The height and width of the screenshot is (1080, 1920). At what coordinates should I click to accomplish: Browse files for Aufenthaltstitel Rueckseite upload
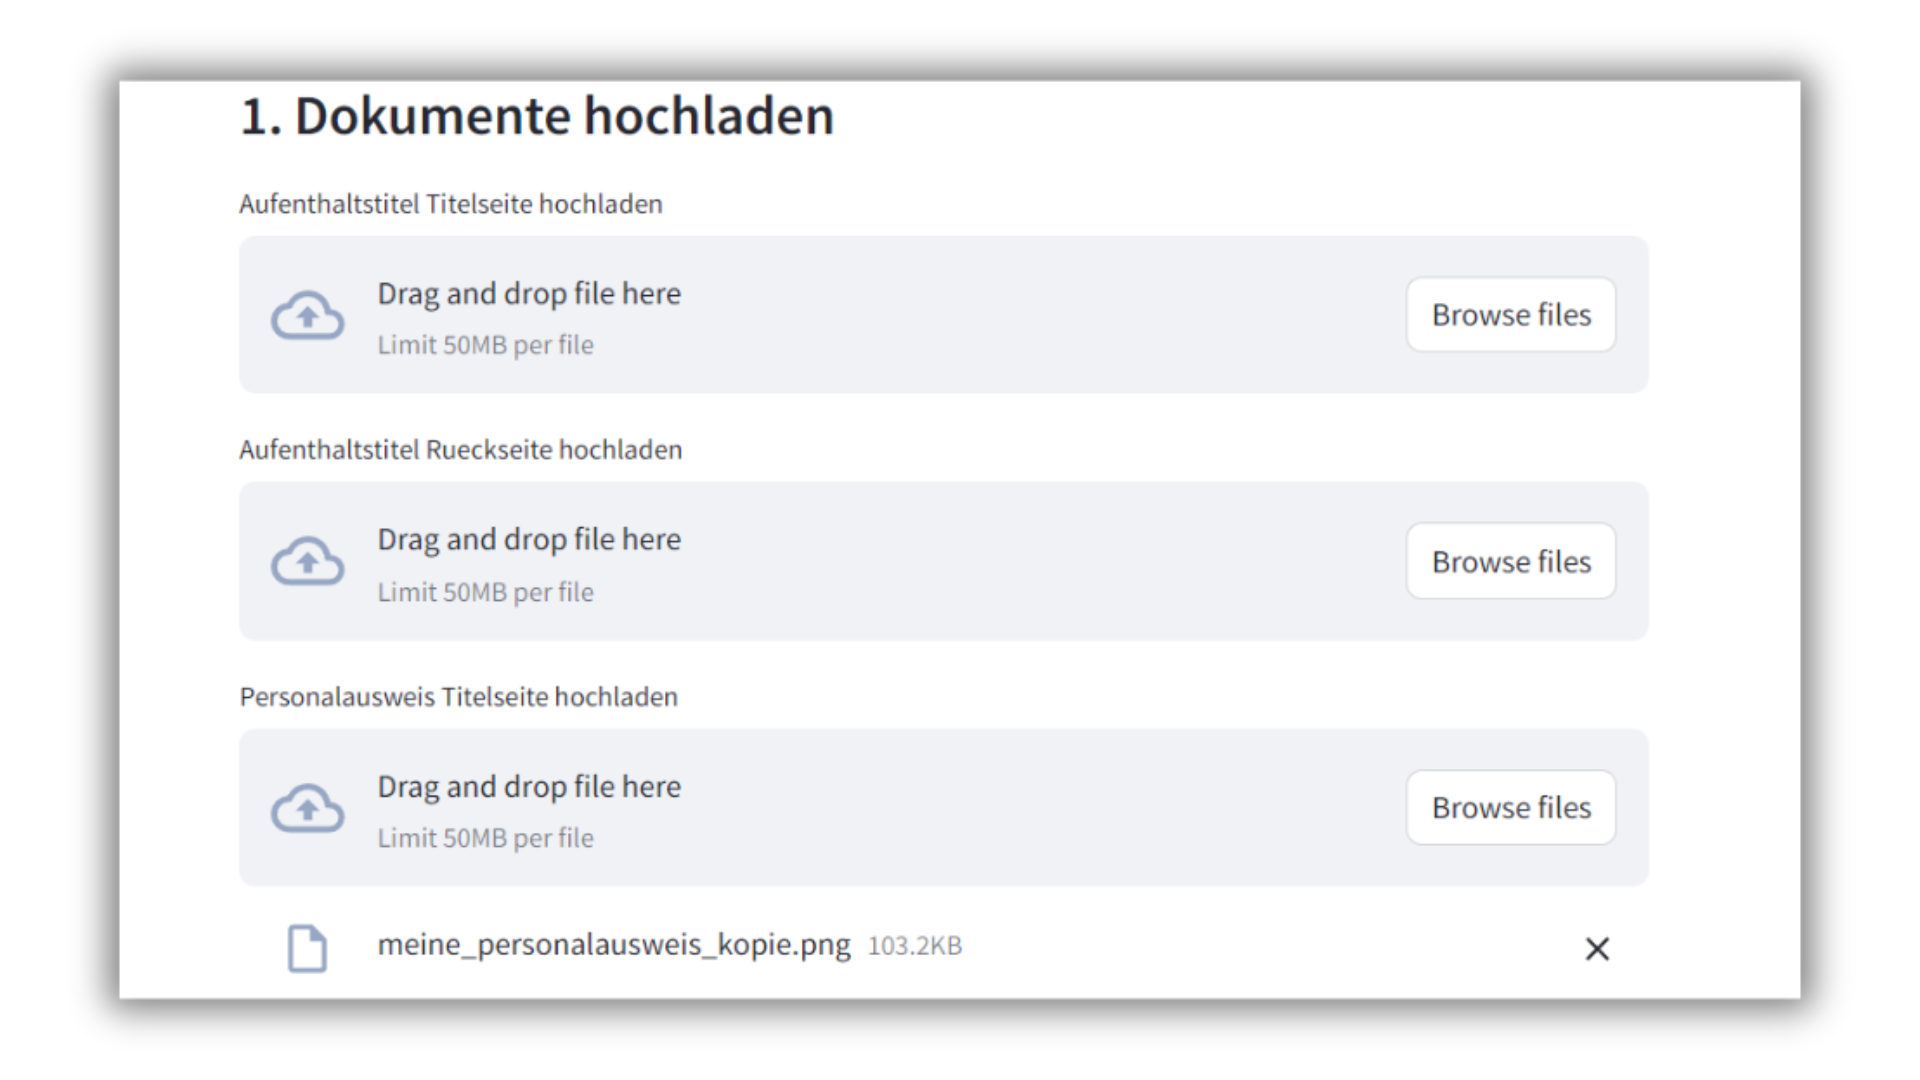(1510, 560)
